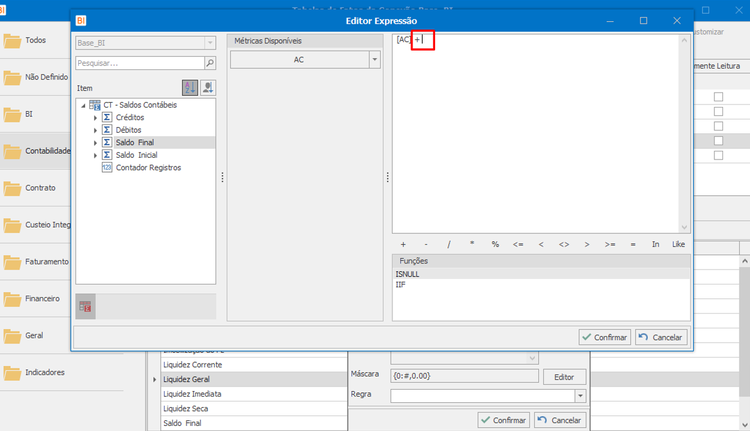
Task: Click the expression editor vertical scrollbar down arrow
Action: pyautogui.click(x=684, y=227)
